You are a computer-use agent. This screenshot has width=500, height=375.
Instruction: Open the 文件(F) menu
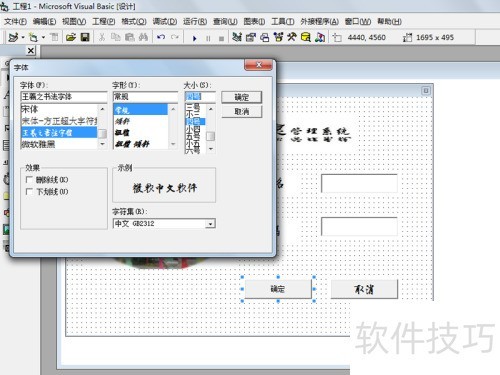tap(15, 22)
